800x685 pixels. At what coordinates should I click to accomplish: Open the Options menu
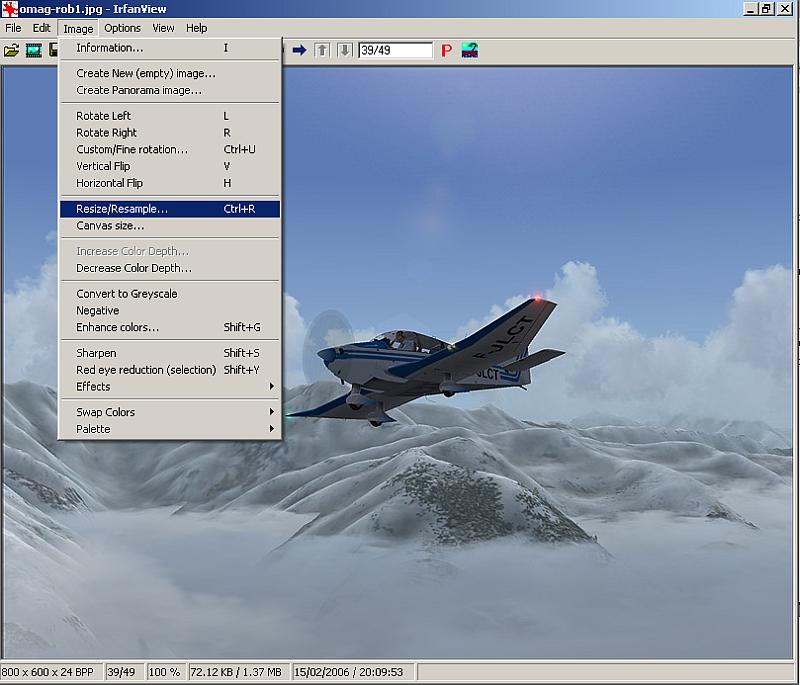122,28
